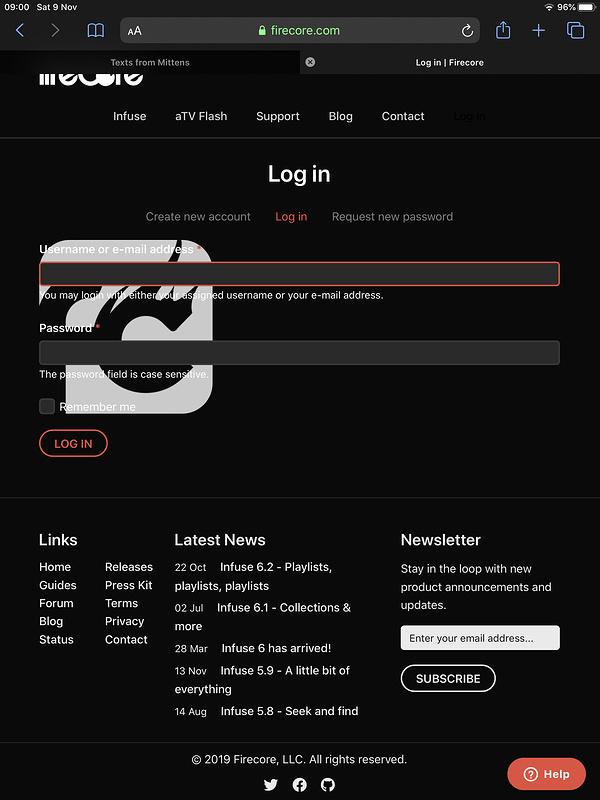Go back with Safari's back arrow

coord(20,31)
